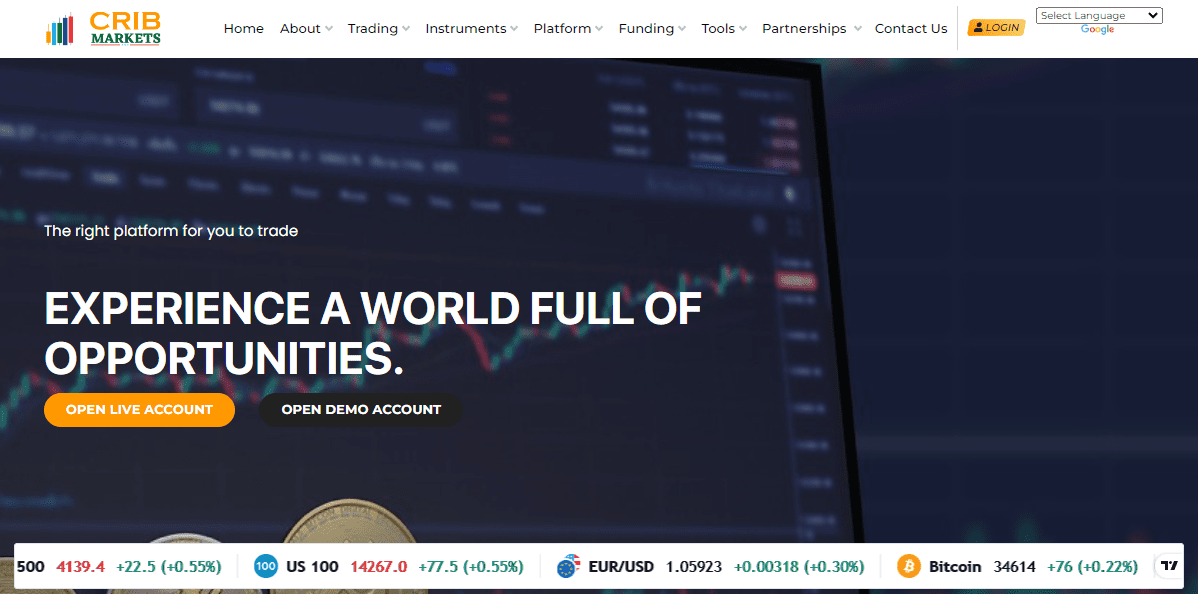Click the Crib Markets logo

coord(102,28)
